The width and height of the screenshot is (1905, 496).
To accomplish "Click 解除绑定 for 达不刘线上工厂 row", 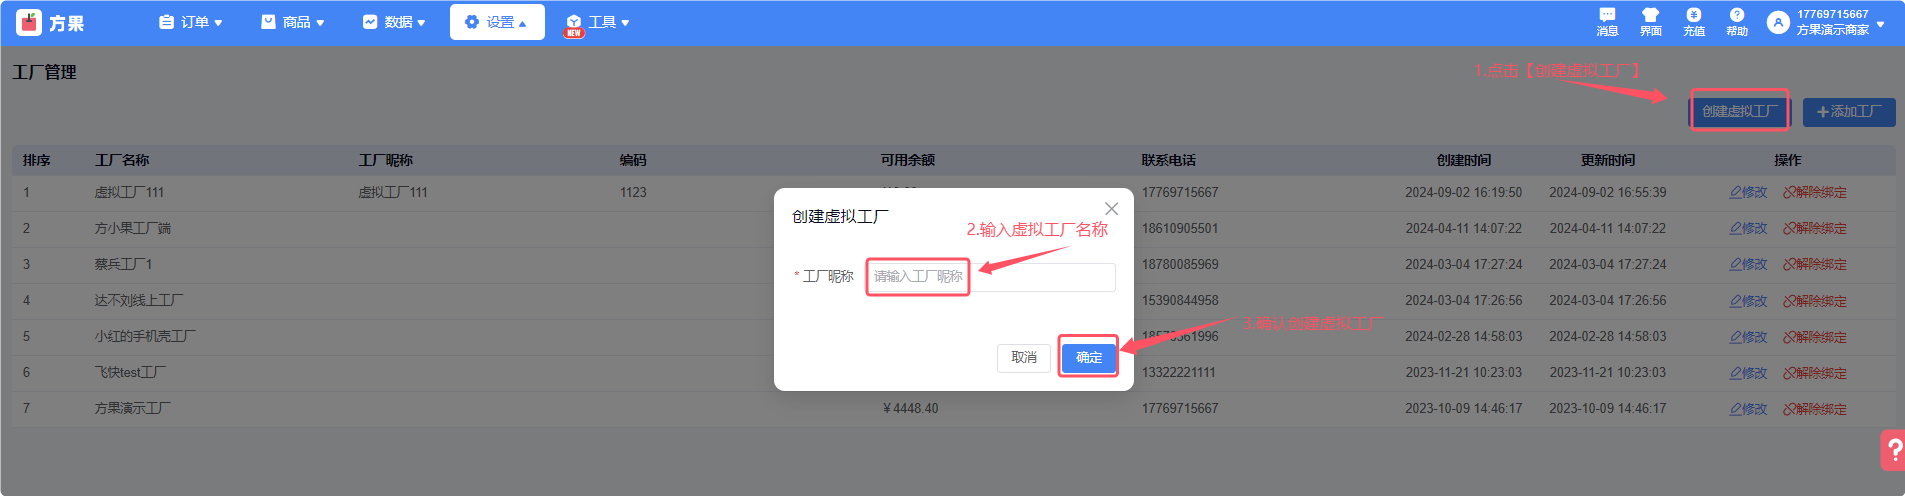I will point(1815,300).
